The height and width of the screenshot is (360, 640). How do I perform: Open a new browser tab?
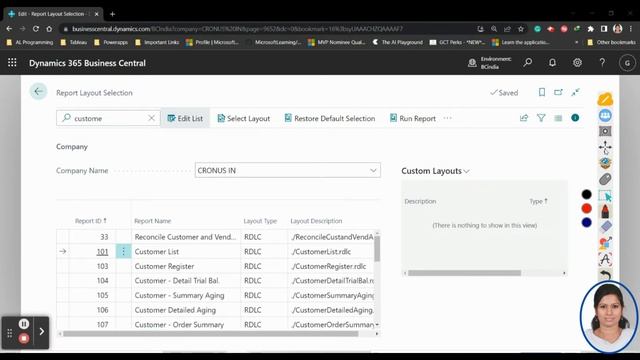click(x=112, y=14)
